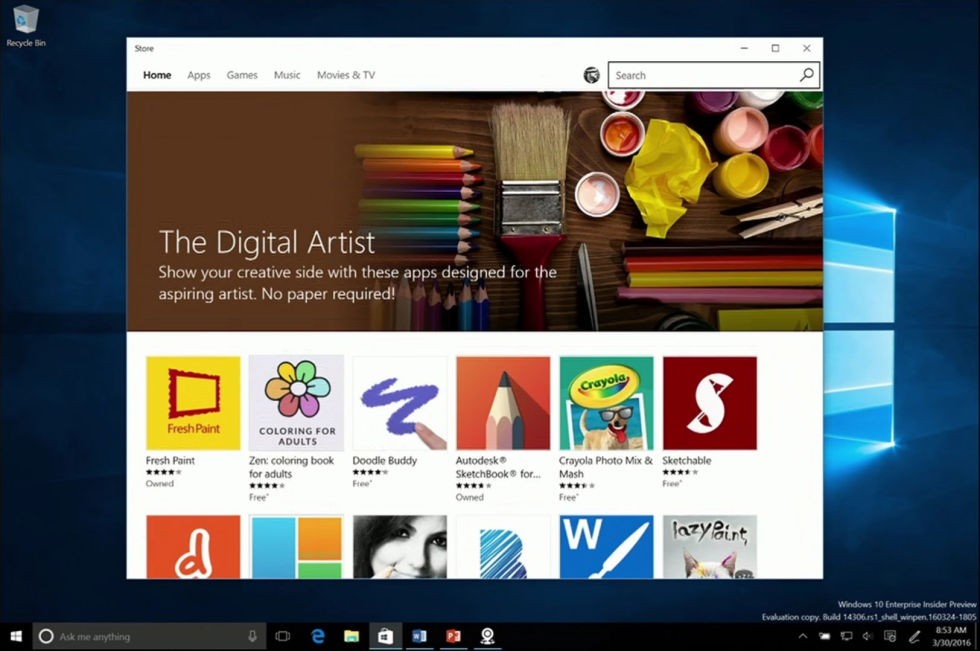Click the Fresh Paint app name
The image size is (980, 651).
point(170,460)
